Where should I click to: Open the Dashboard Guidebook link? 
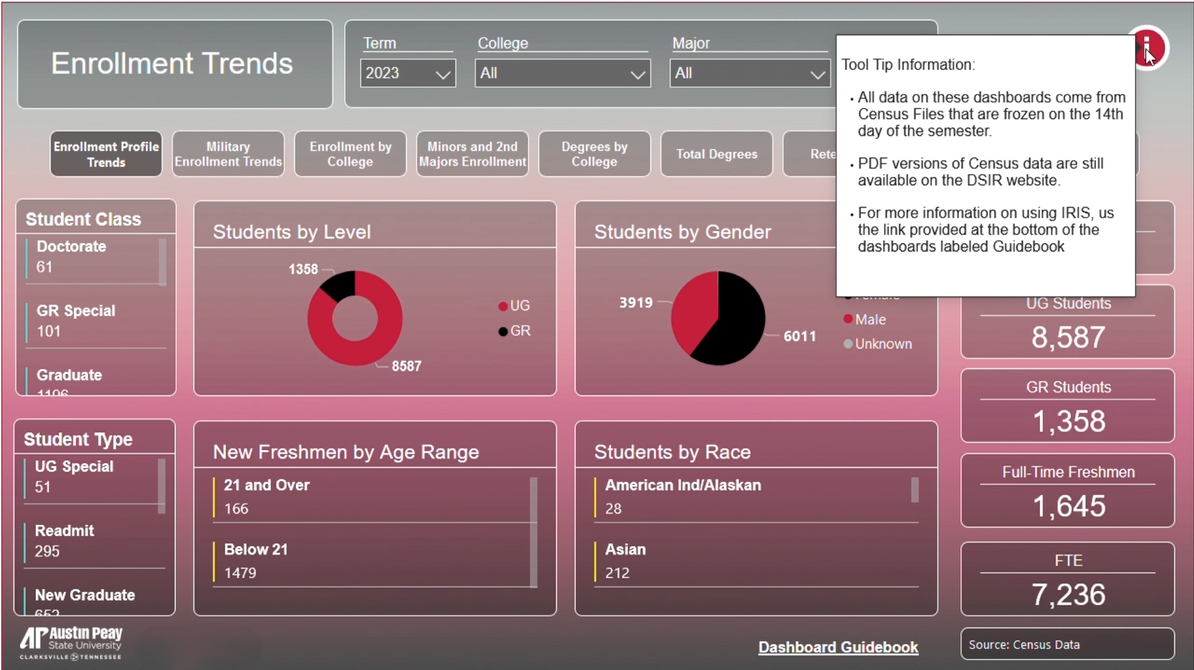click(838, 647)
